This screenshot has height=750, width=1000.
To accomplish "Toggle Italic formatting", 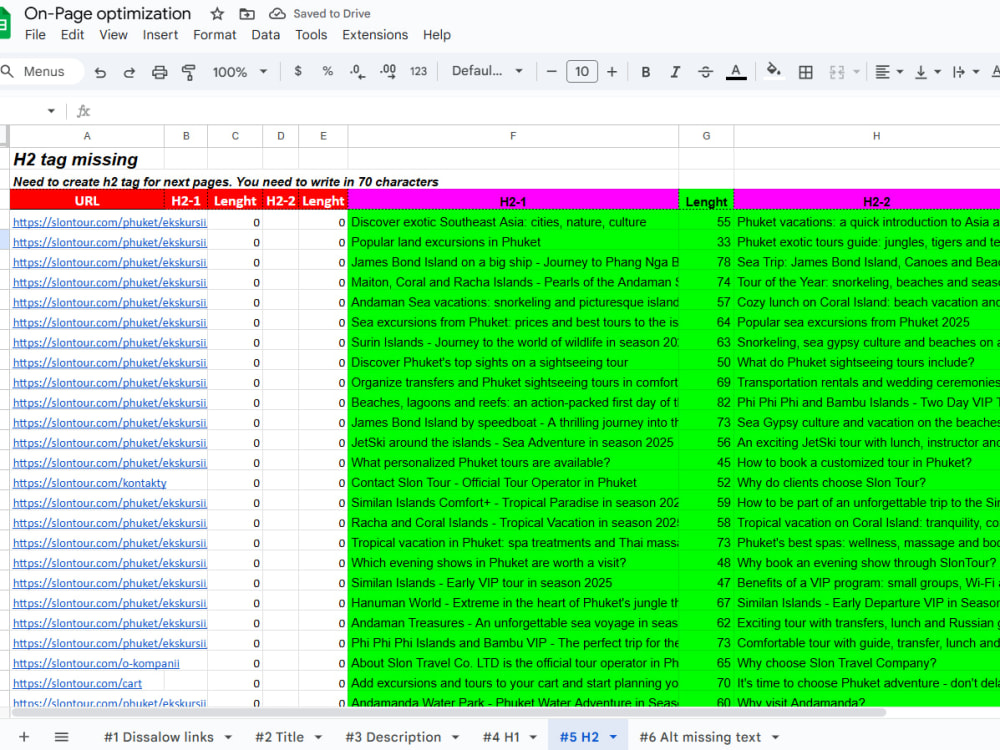I will coord(675,71).
